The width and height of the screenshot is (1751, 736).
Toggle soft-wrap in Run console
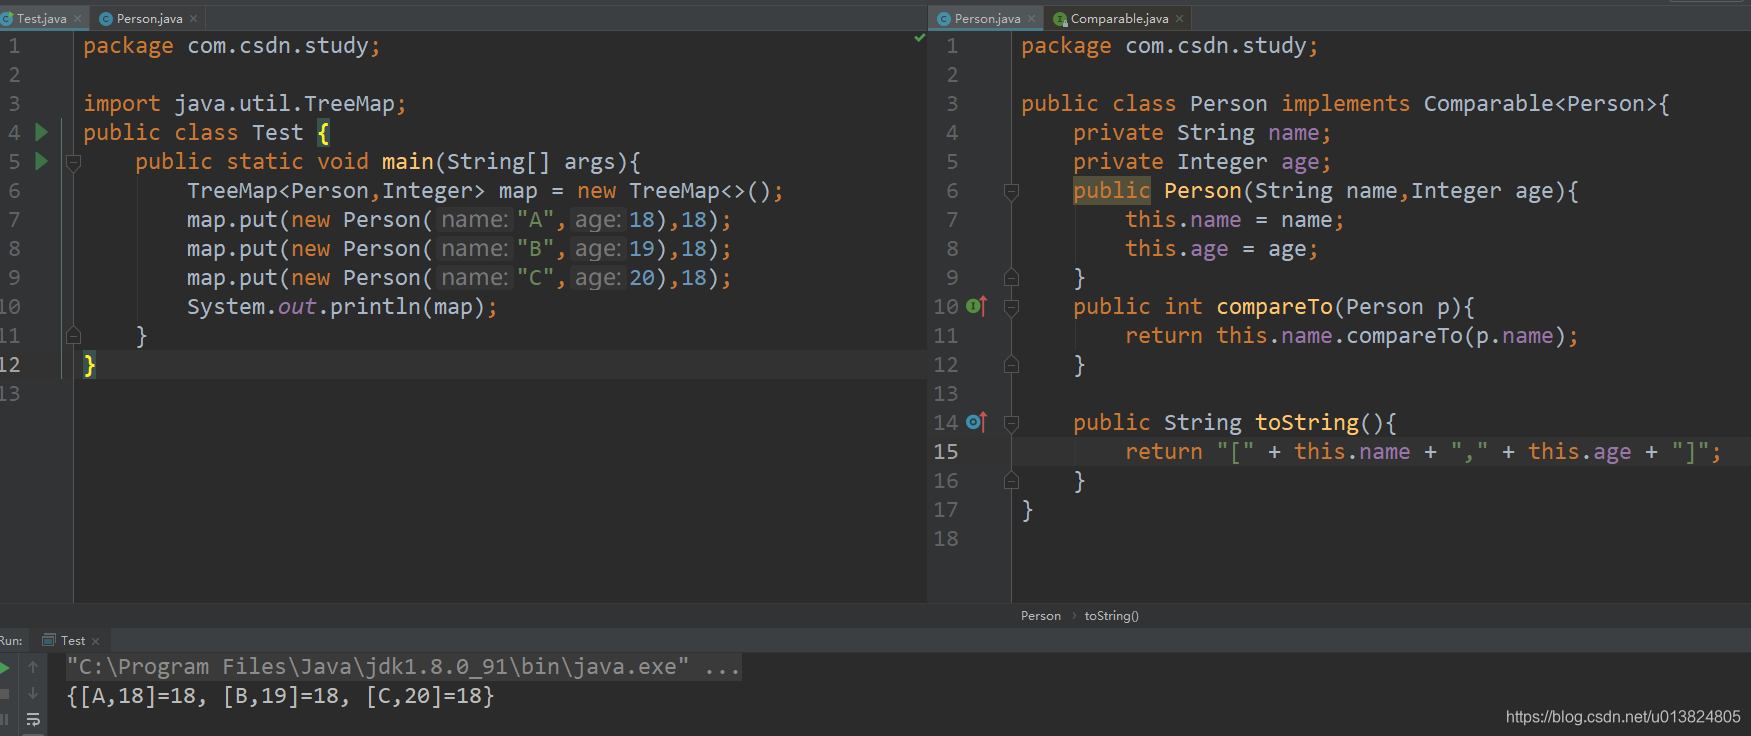[x=33, y=719]
